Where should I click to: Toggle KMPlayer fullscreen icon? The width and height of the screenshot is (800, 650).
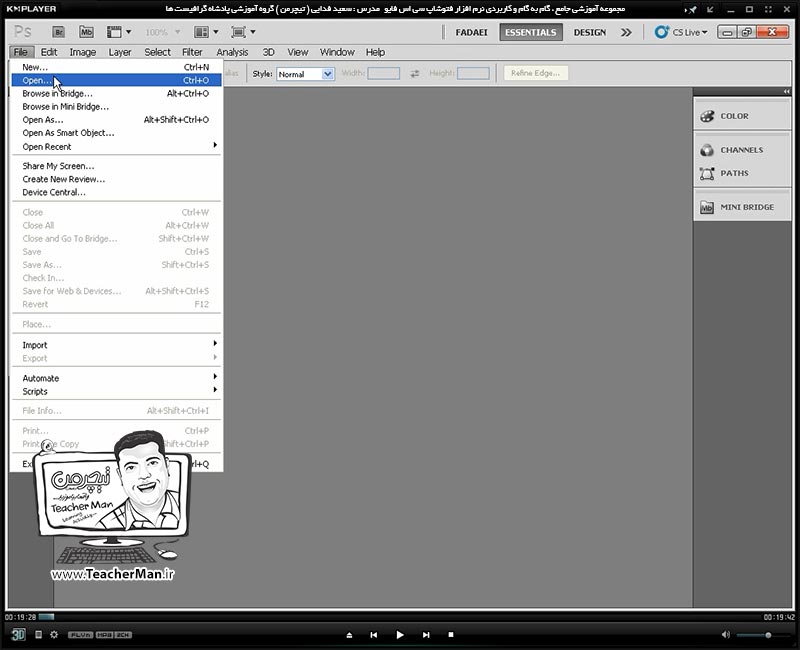[768, 9]
